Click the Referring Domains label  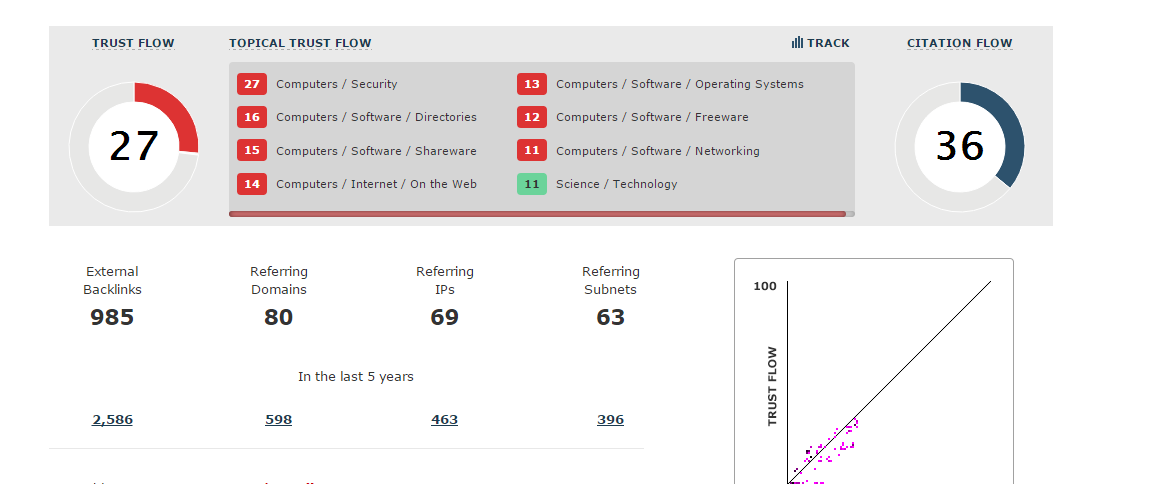(x=278, y=281)
